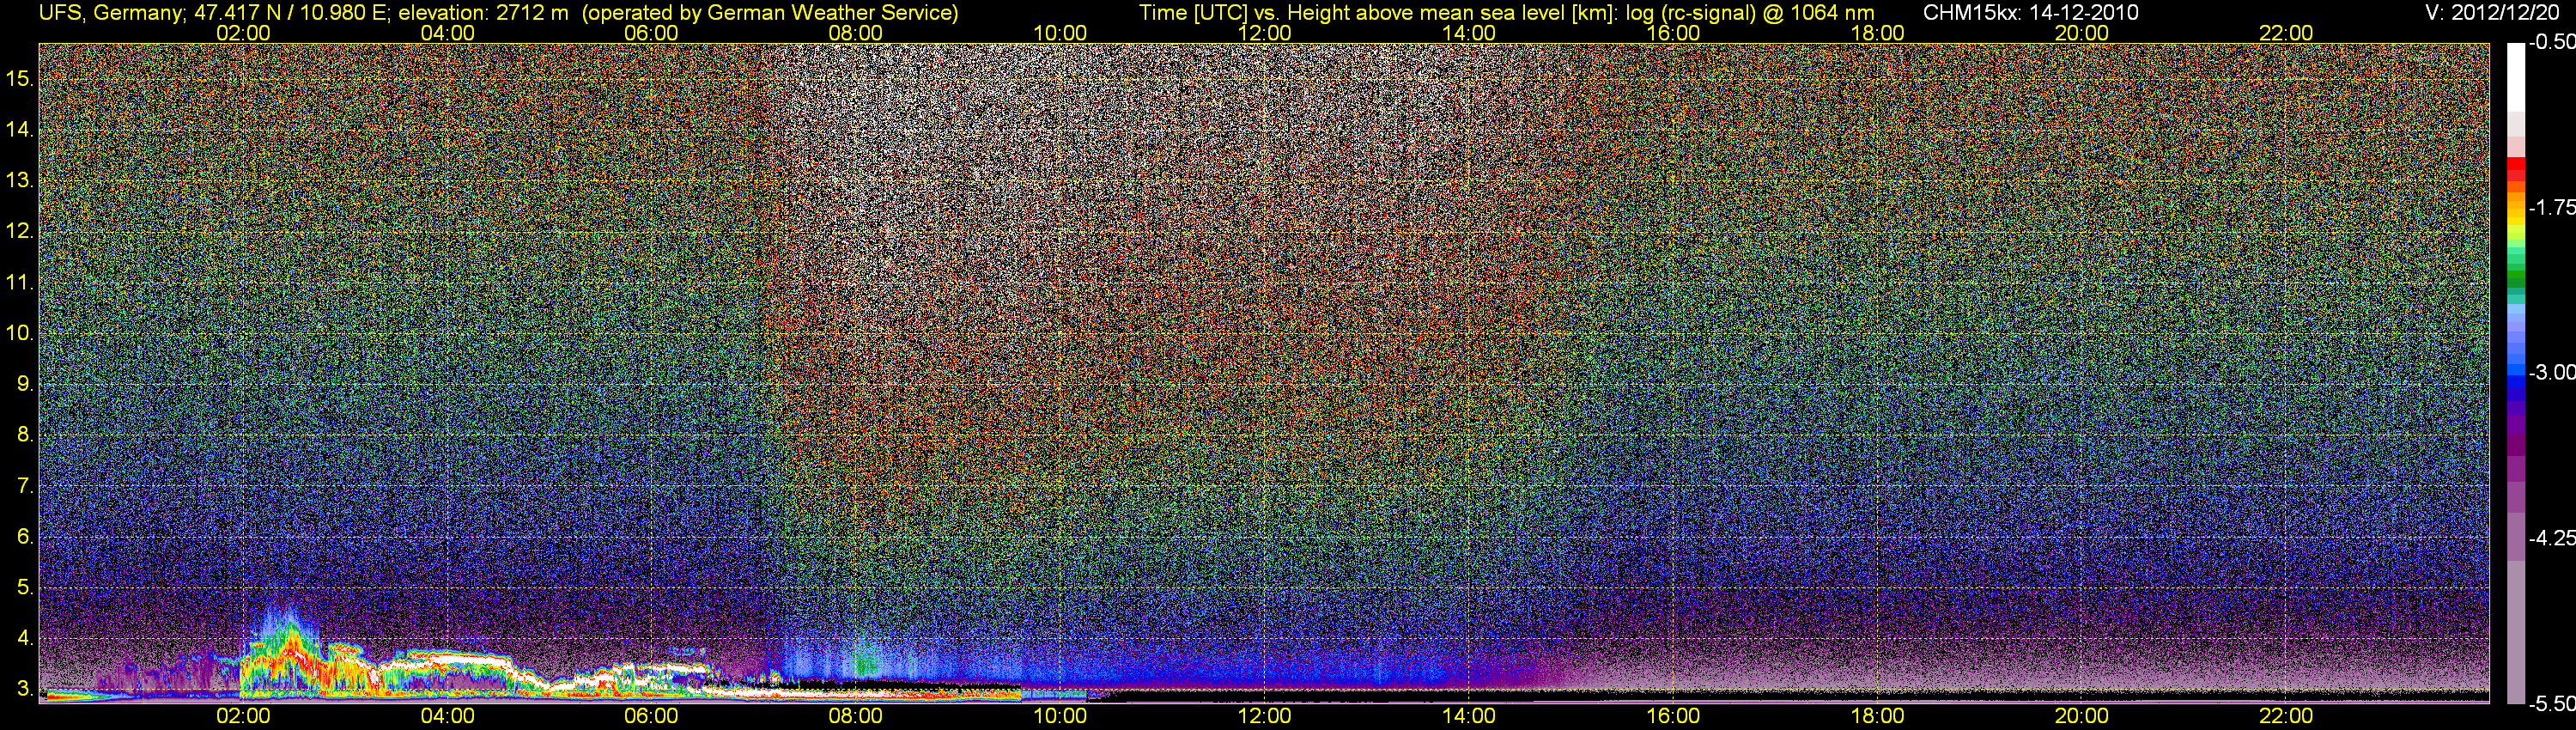Click the 11. height axis label
The width and height of the screenshot is (2576, 730).
click(x=20, y=282)
